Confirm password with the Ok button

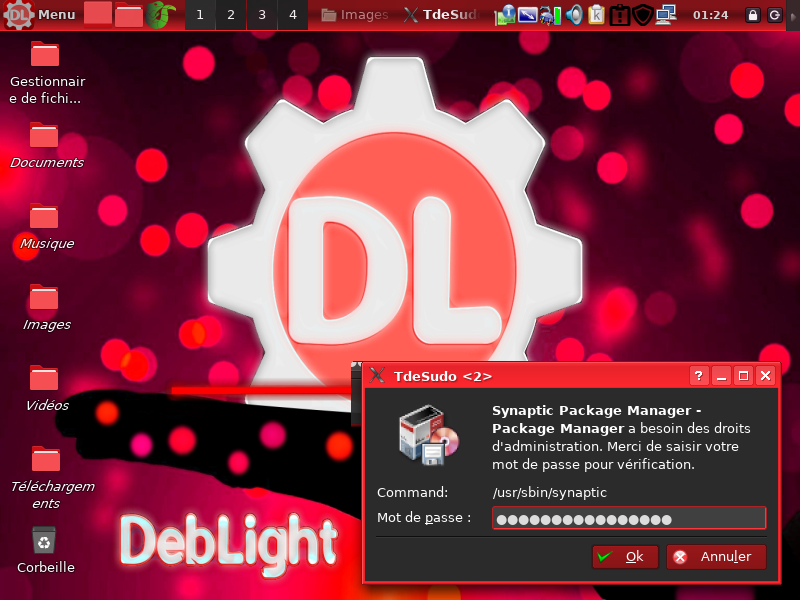[624, 557]
